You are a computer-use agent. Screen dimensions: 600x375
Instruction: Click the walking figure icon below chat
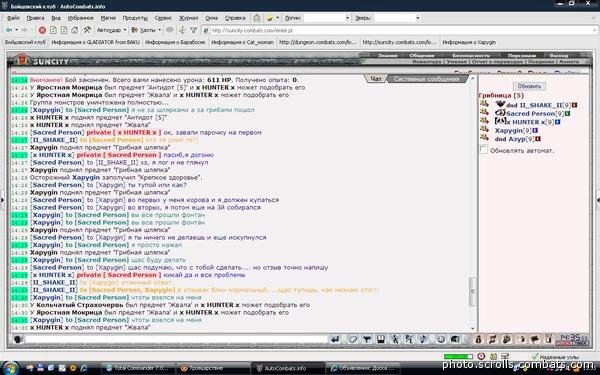pos(395,339)
